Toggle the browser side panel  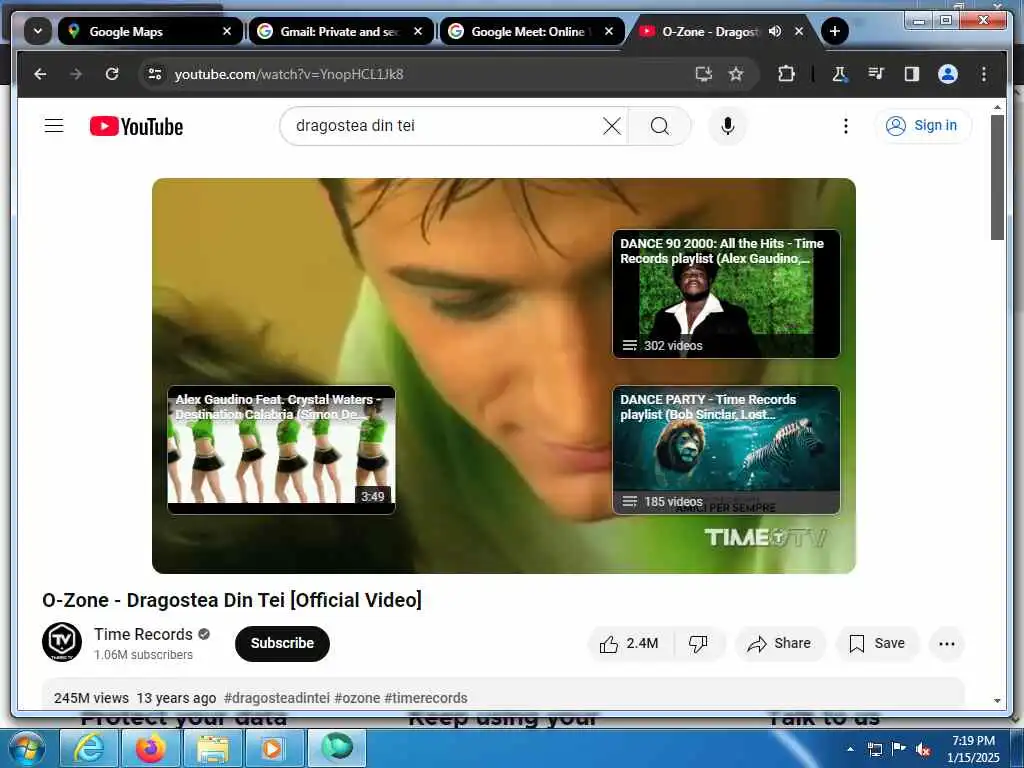pos(912,74)
